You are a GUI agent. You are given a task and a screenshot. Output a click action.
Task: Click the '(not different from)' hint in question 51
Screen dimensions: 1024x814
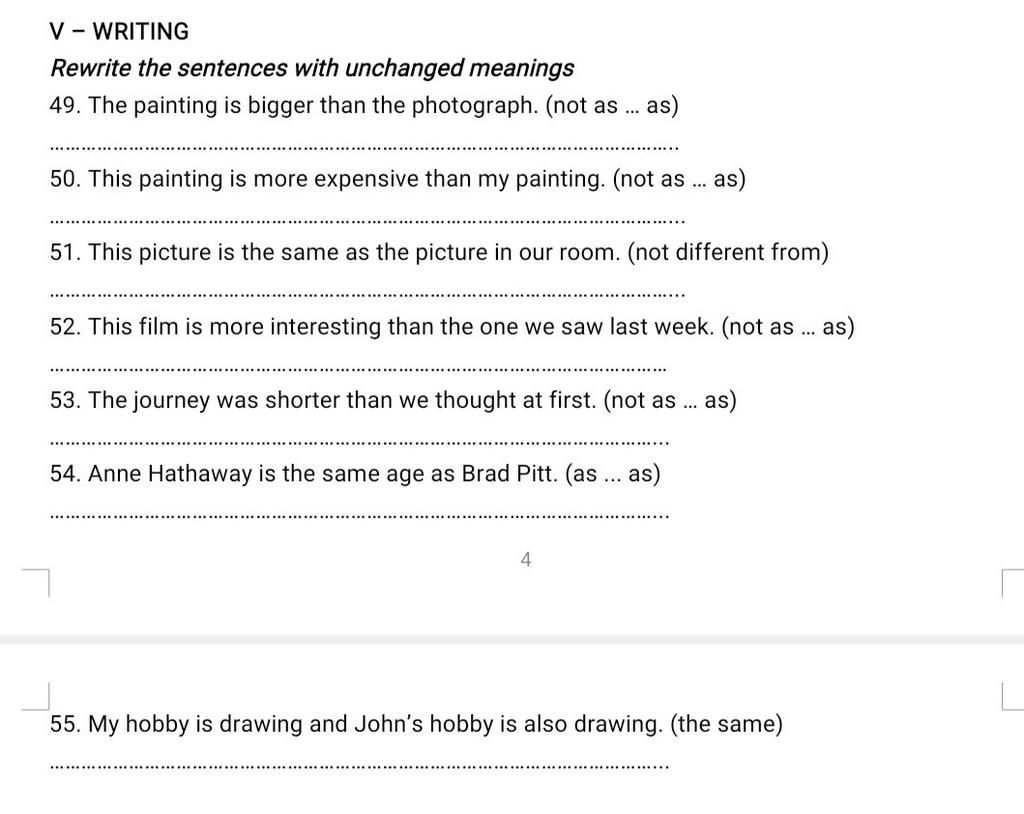pyautogui.click(x=728, y=252)
